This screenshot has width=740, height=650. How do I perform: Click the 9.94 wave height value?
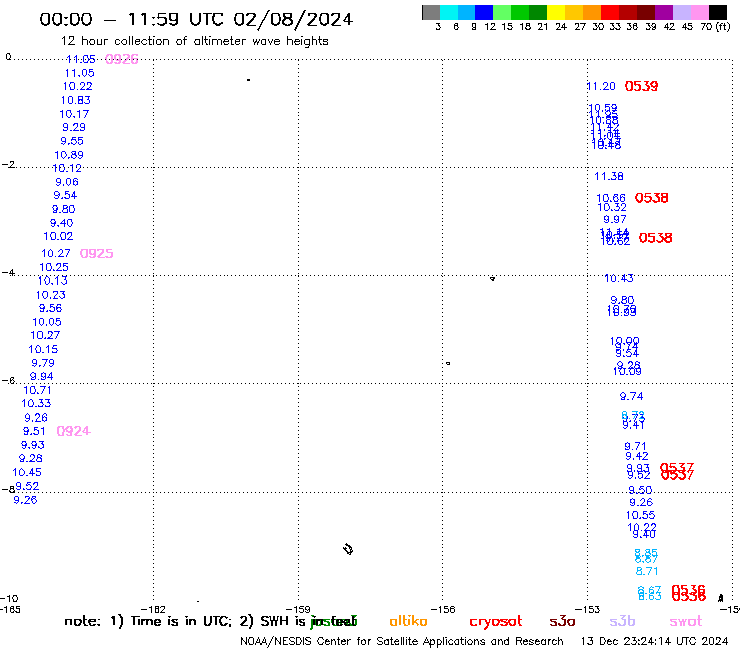point(41,376)
